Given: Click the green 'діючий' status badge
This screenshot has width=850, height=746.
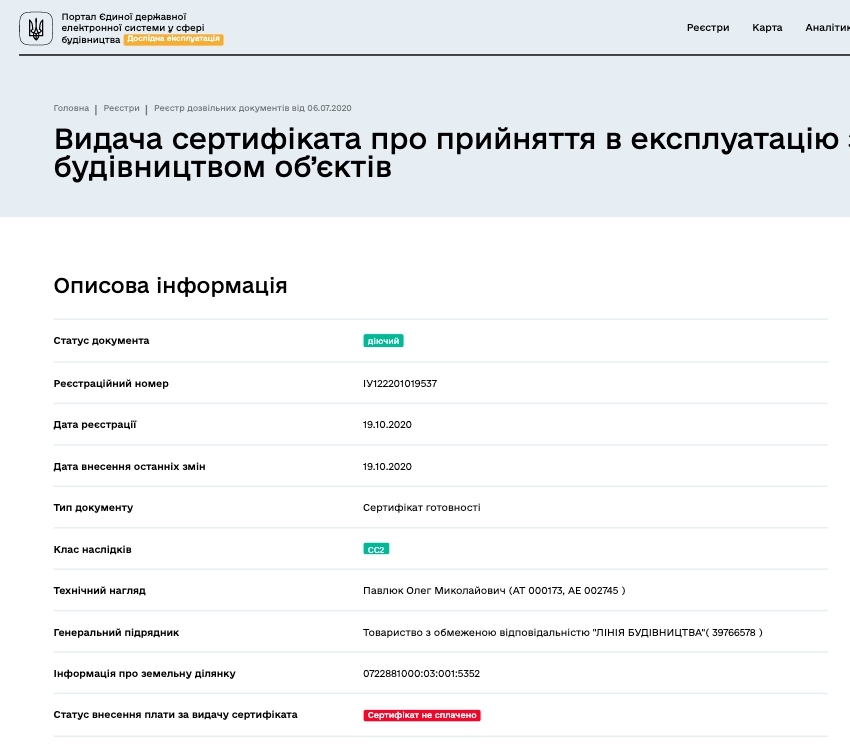Looking at the screenshot, I should [x=383, y=340].
